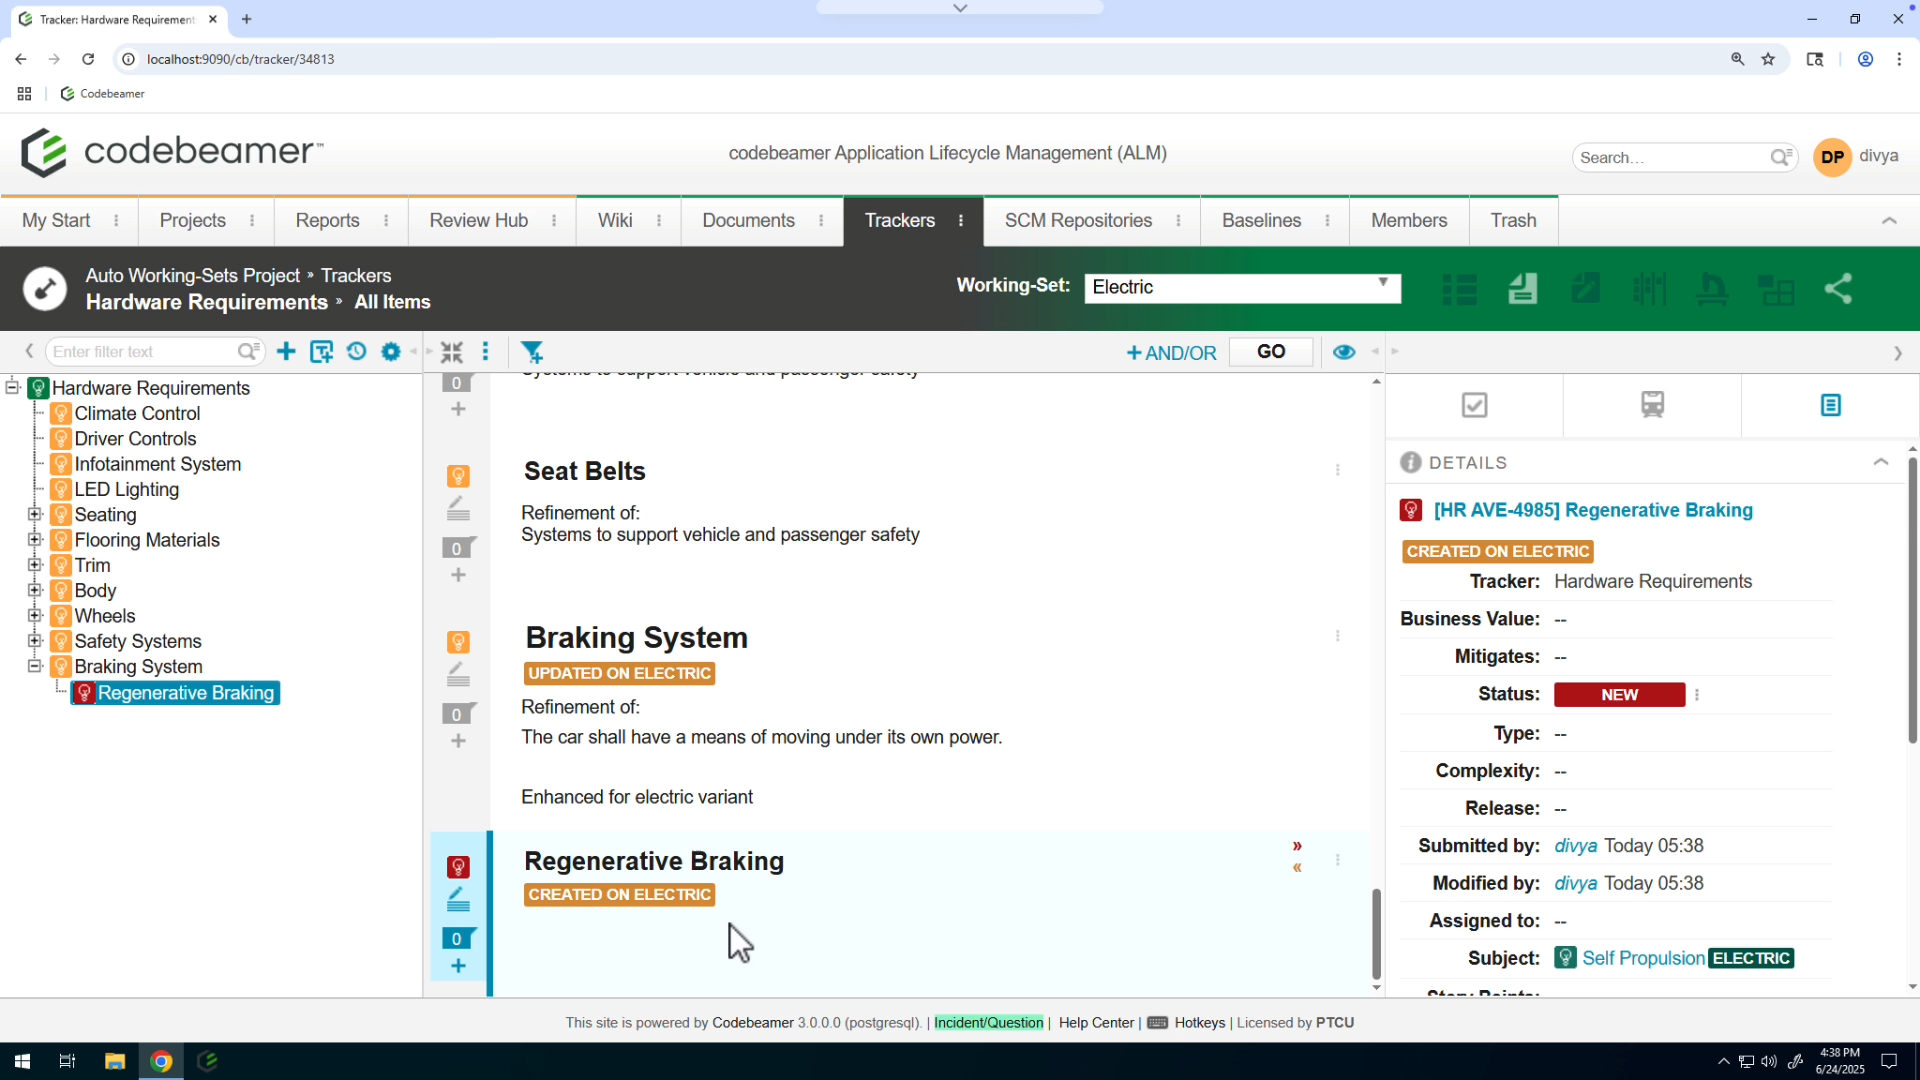Toggle the eye visibility icon near GO
Screen dimensions: 1920x1080
click(x=1344, y=352)
